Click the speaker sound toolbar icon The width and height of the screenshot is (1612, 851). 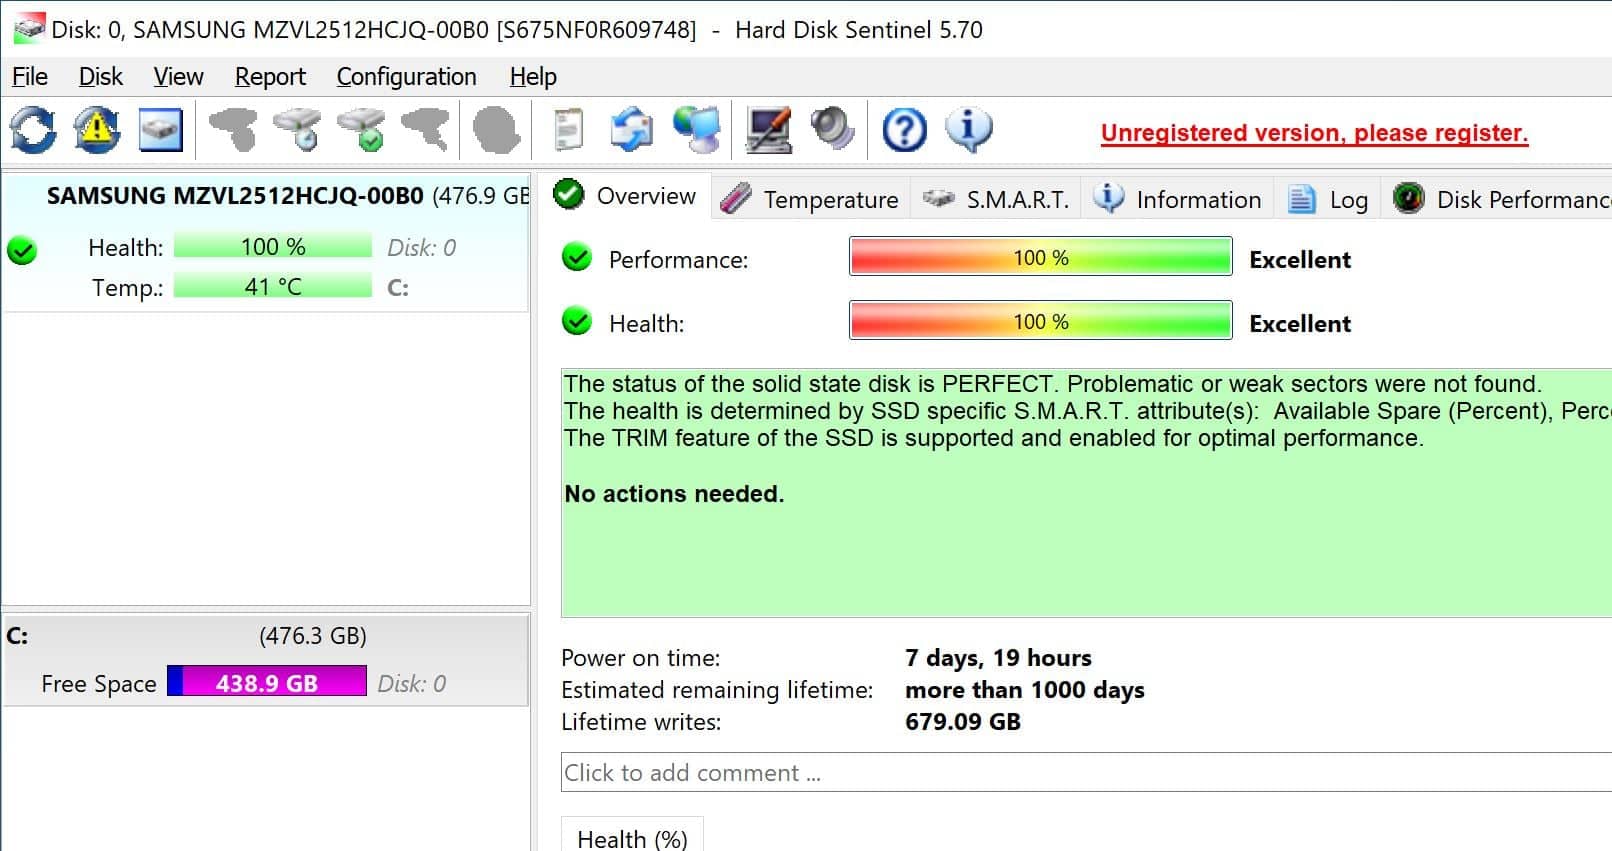coord(832,130)
